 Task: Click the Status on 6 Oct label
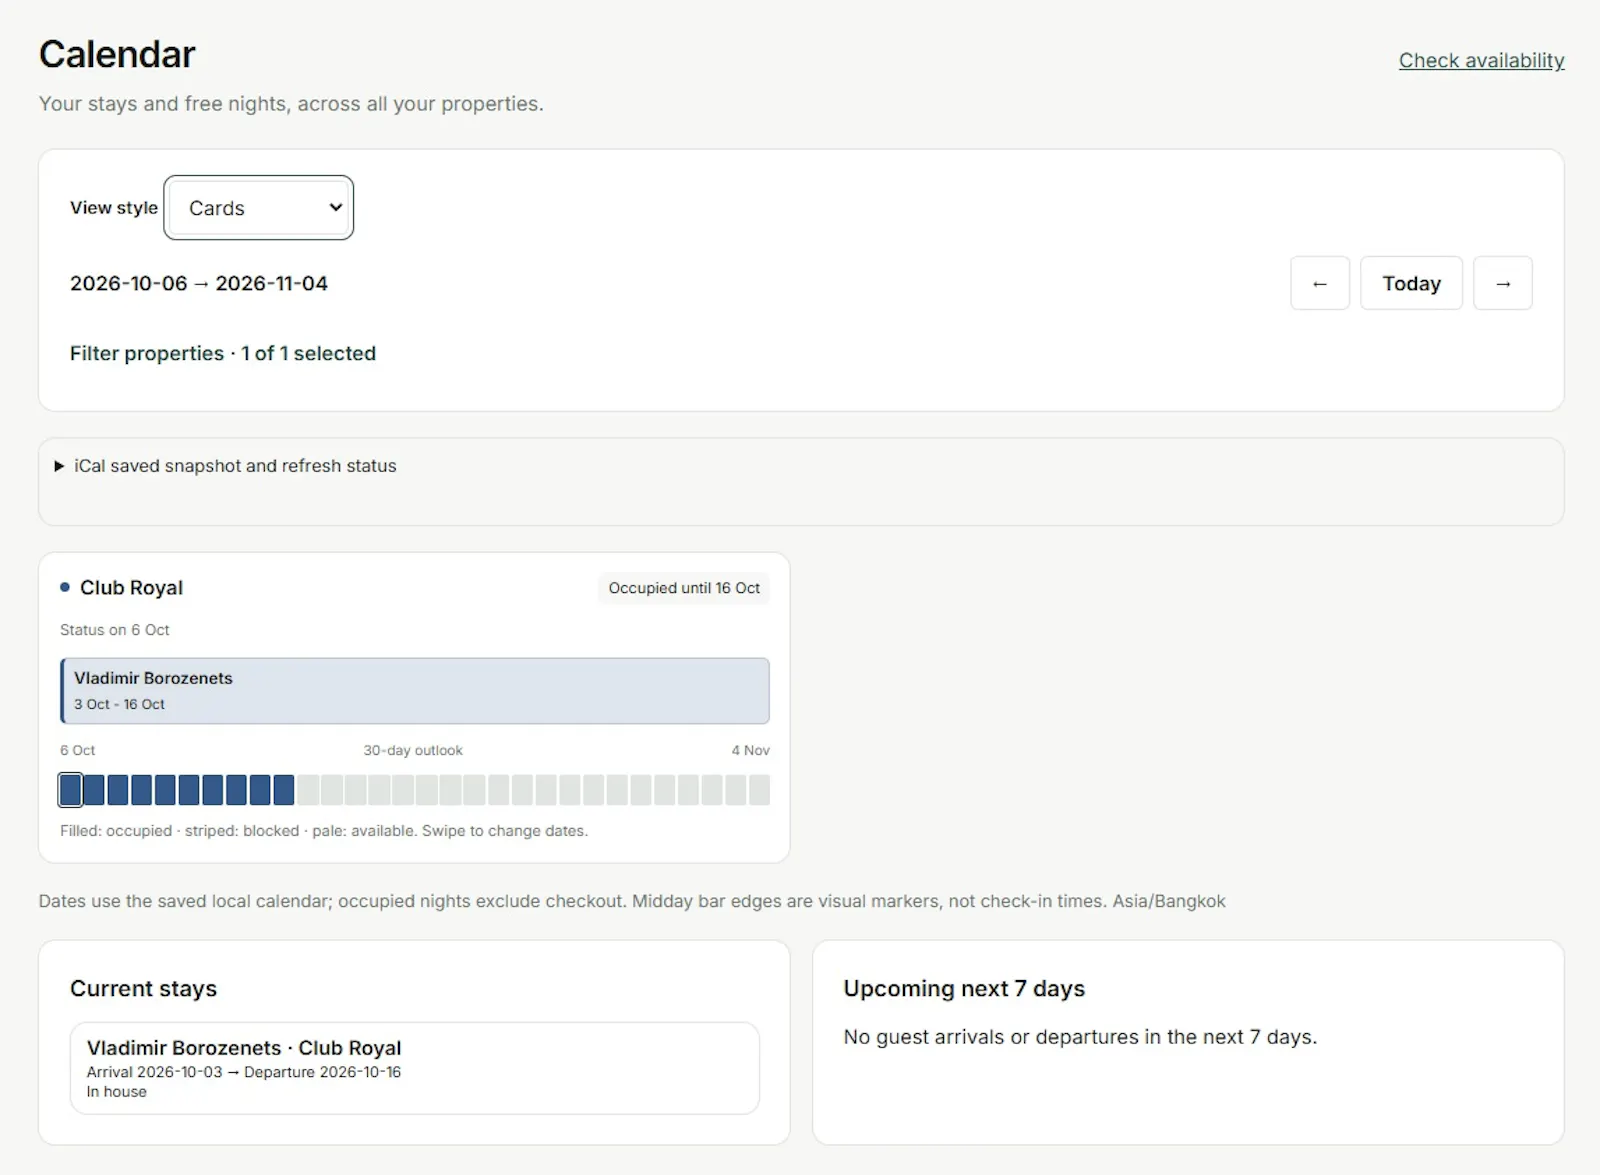point(115,630)
